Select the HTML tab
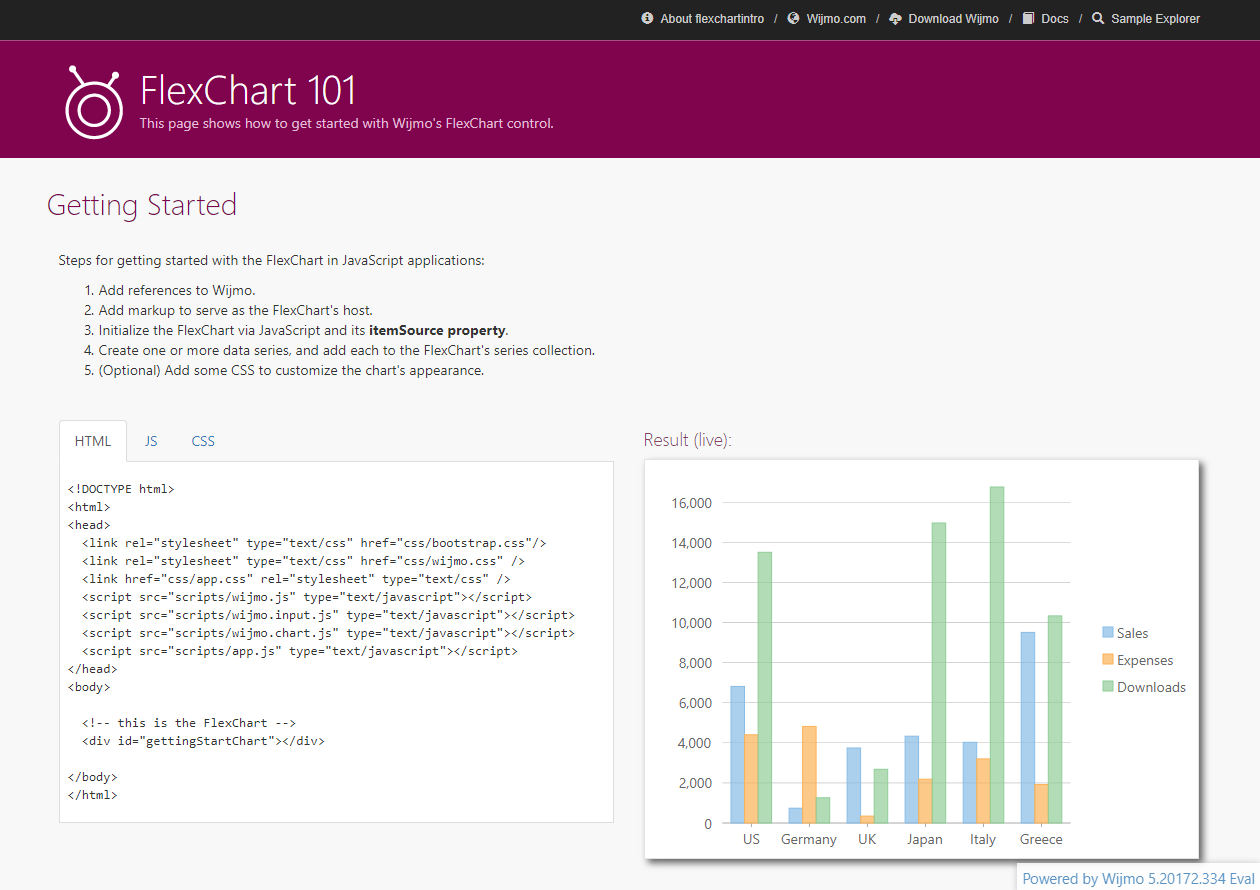 93,441
